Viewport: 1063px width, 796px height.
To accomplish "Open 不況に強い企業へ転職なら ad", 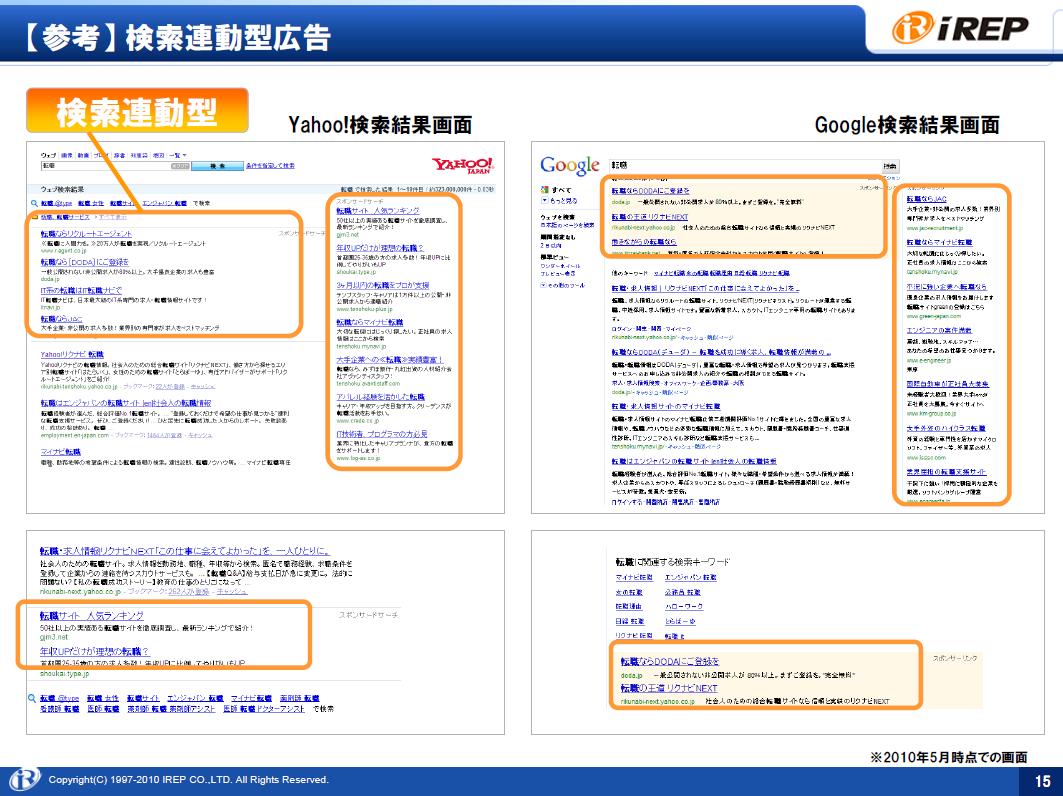I will coord(946,286).
